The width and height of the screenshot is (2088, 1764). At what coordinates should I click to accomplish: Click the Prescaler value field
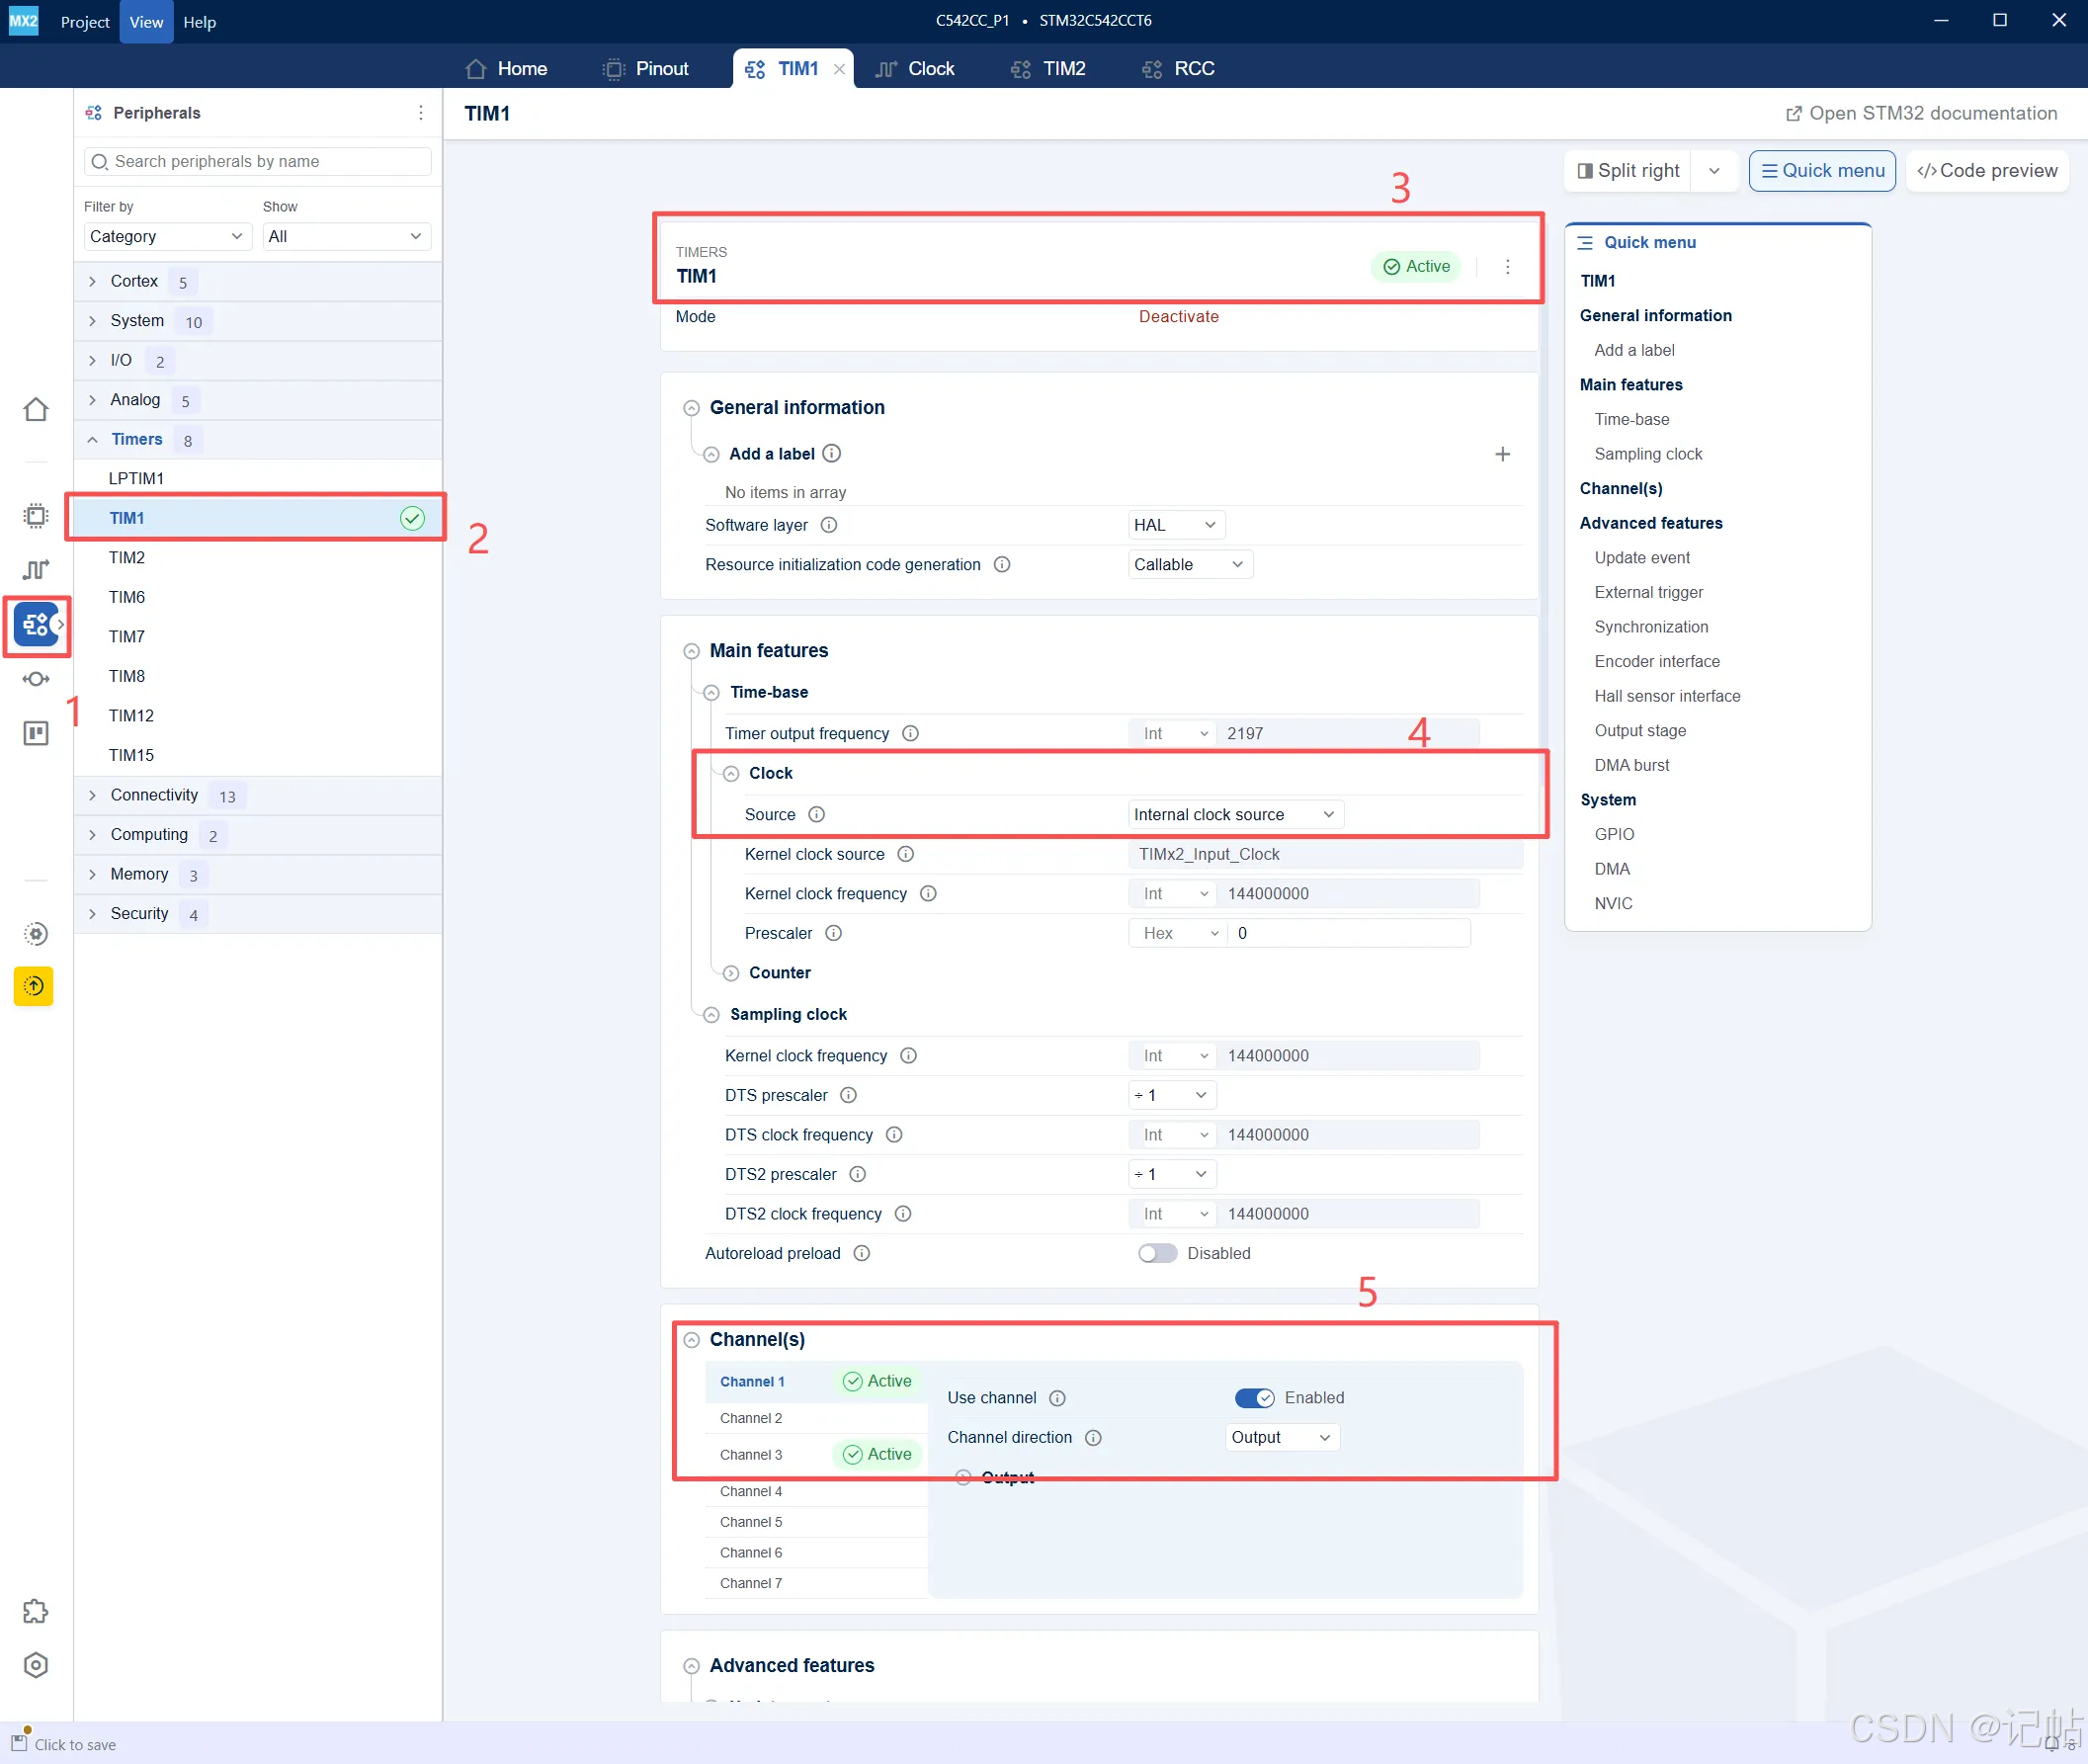point(1349,933)
